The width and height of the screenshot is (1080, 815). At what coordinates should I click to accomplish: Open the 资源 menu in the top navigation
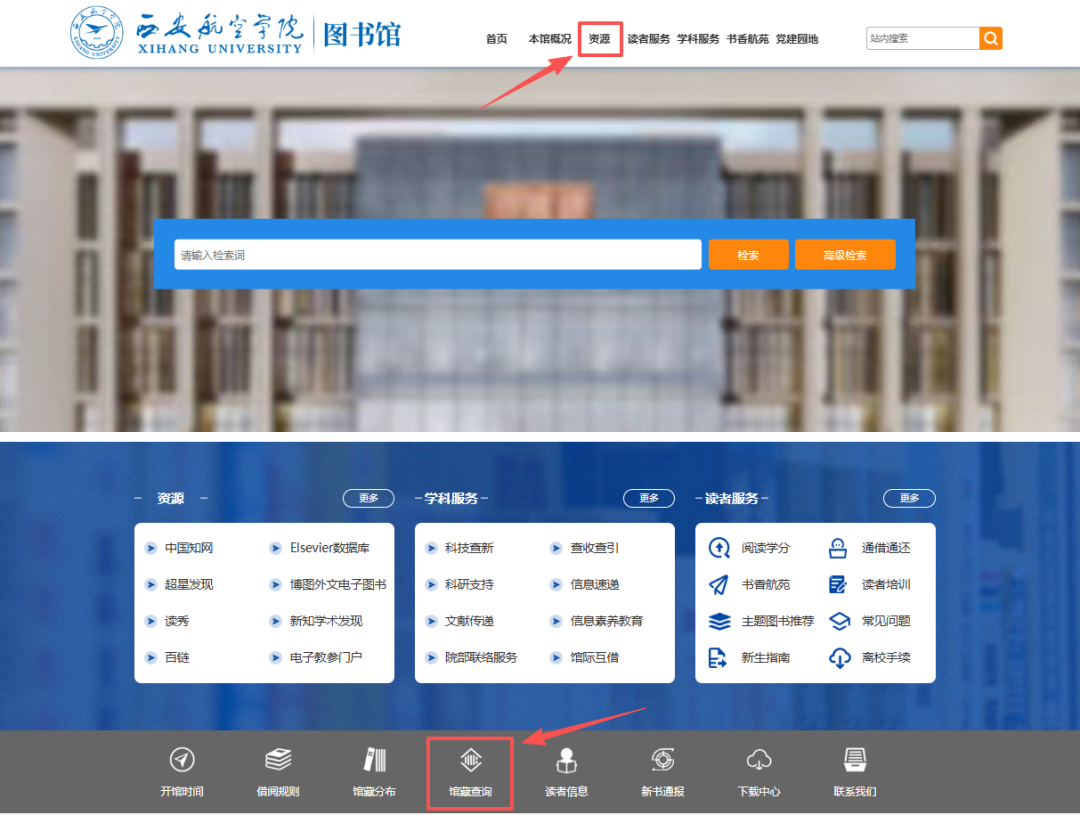[x=599, y=39]
